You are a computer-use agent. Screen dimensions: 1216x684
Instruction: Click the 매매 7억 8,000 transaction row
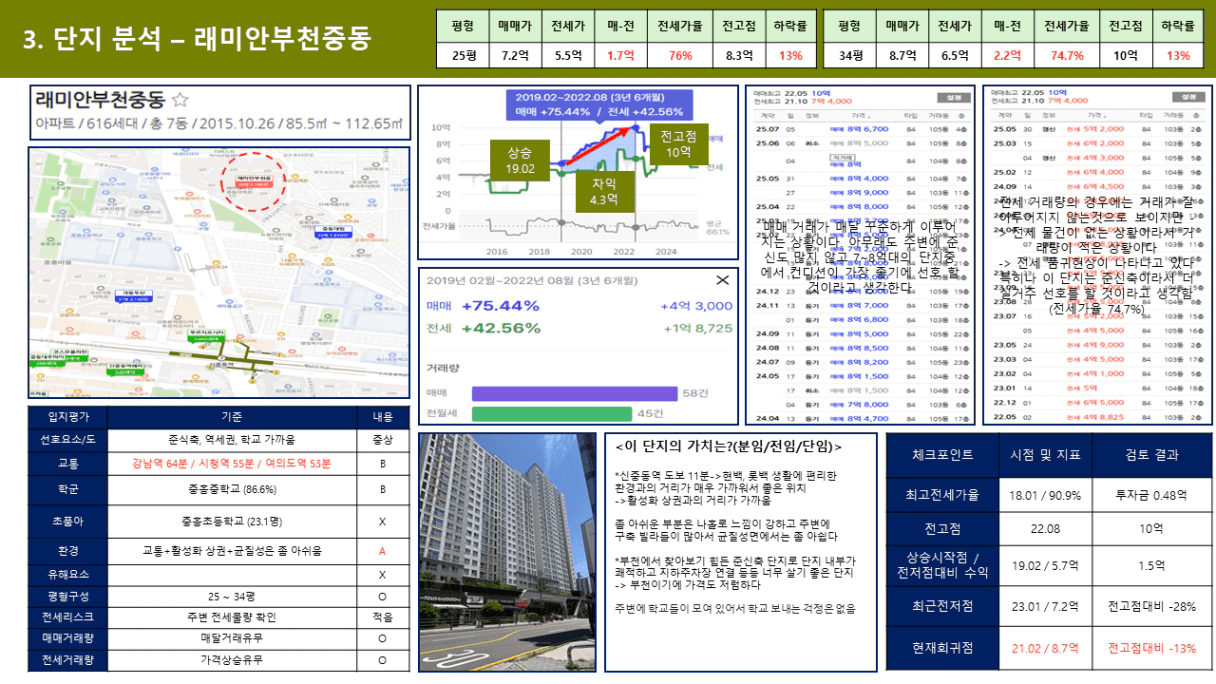coord(861,404)
